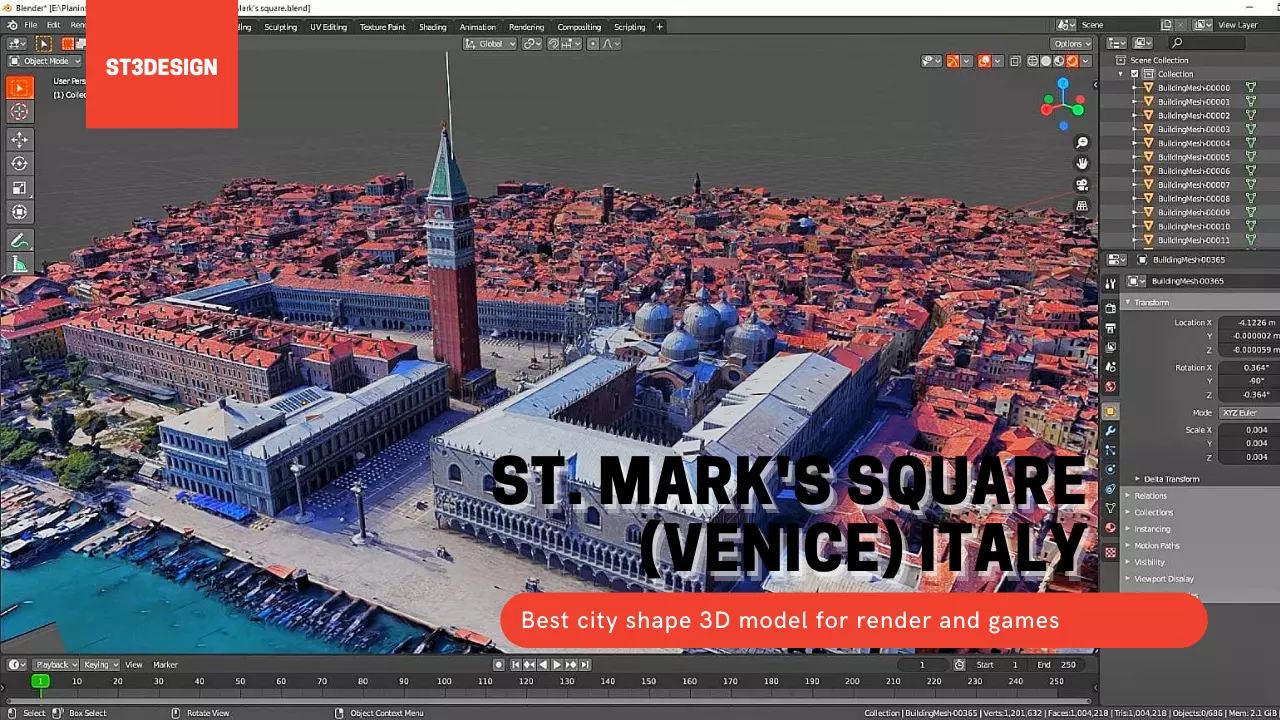Uncheck the Collection visibility checkbox
The image size is (1280, 720).
[x=1135, y=74]
